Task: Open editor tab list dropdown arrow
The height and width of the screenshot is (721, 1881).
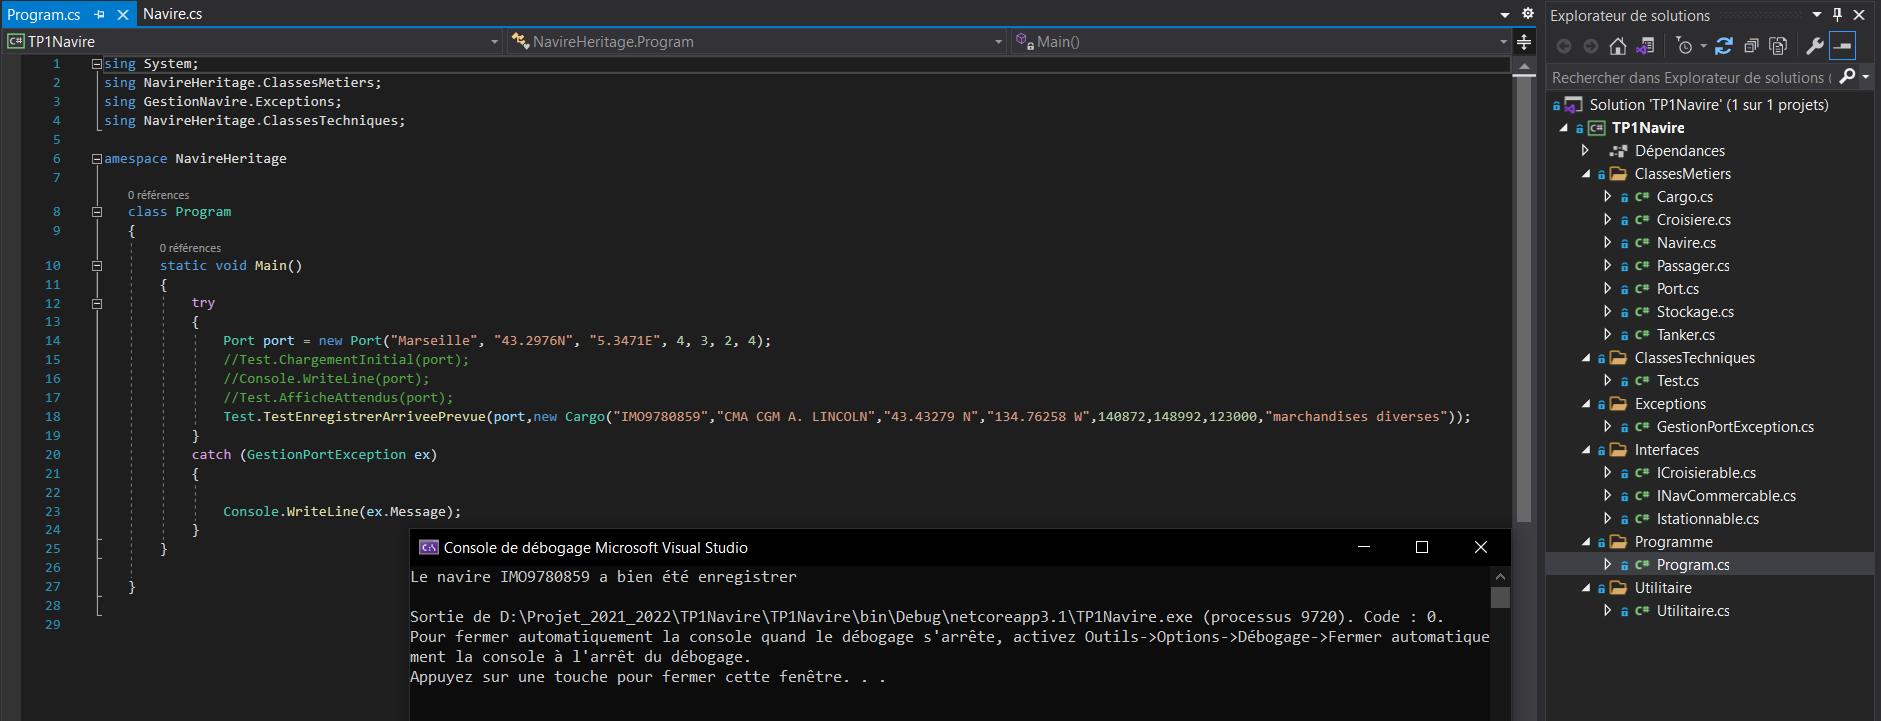Action: (x=1505, y=15)
